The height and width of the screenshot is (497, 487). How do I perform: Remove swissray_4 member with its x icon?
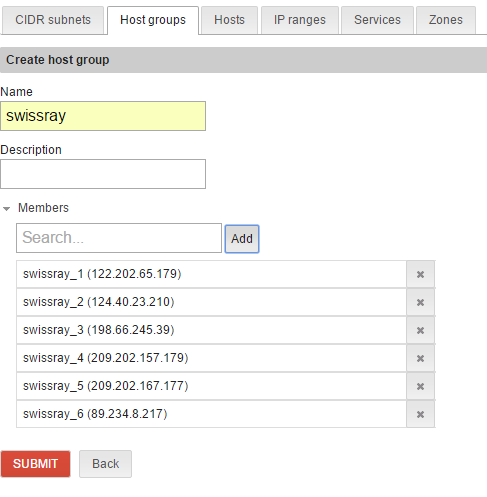click(420, 358)
